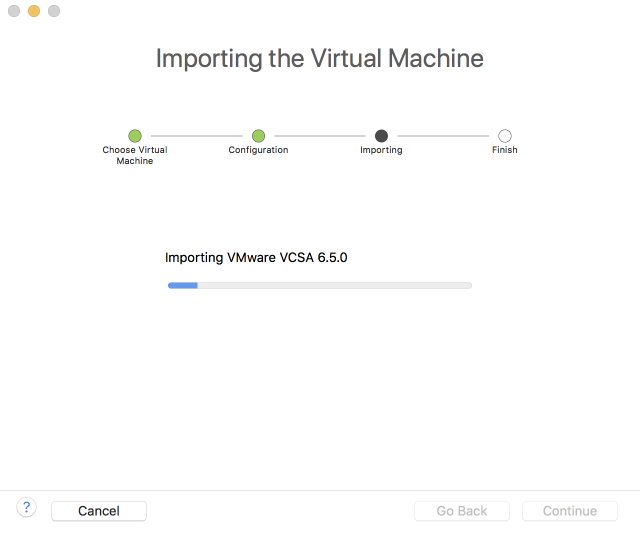This screenshot has width=640, height=533.
Task: Select the dark Importing step circle
Action: pos(381,136)
